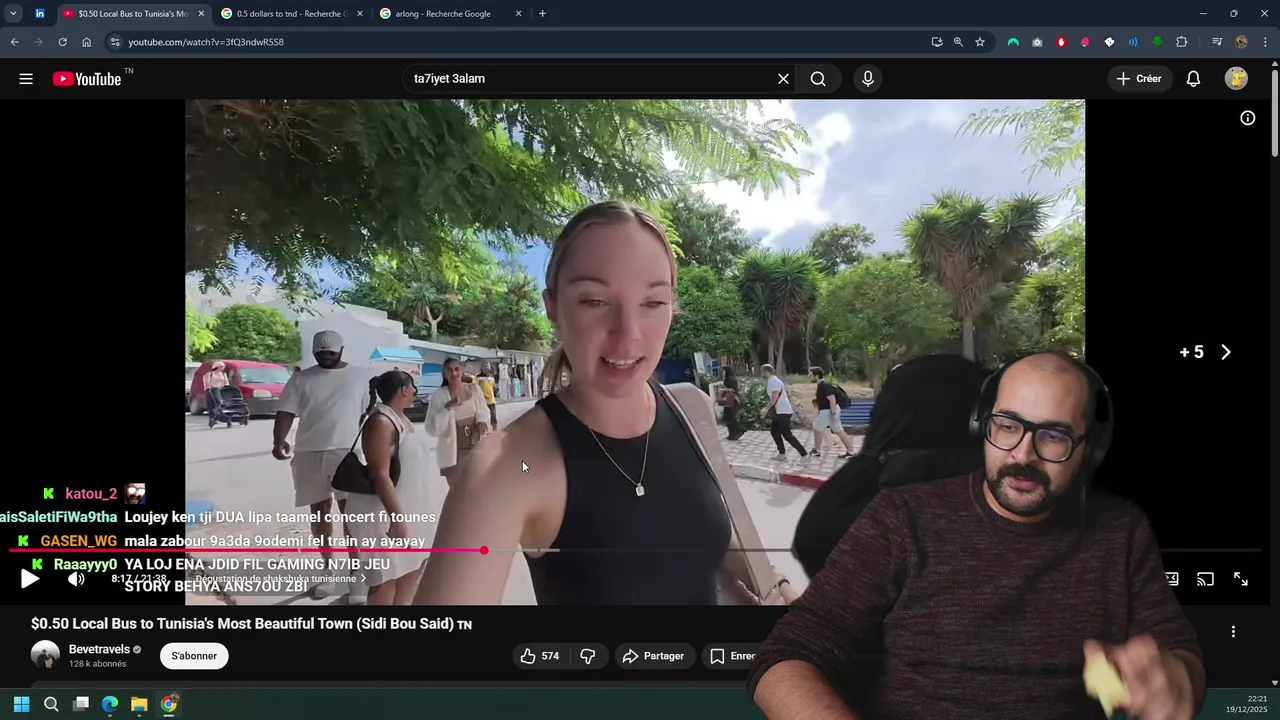Click the youtube.com address bar URL

pos(206,42)
